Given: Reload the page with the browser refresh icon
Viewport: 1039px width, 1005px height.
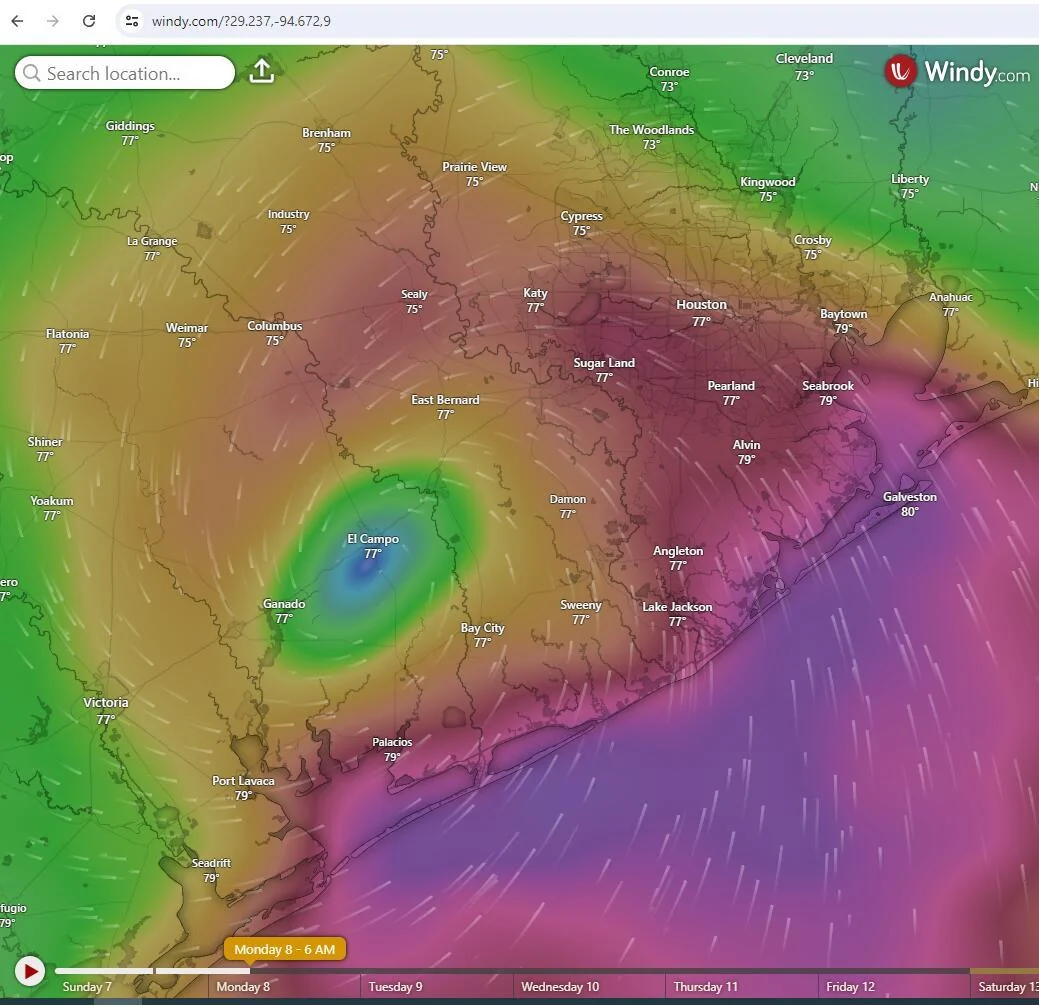Looking at the screenshot, I should [89, 20].
